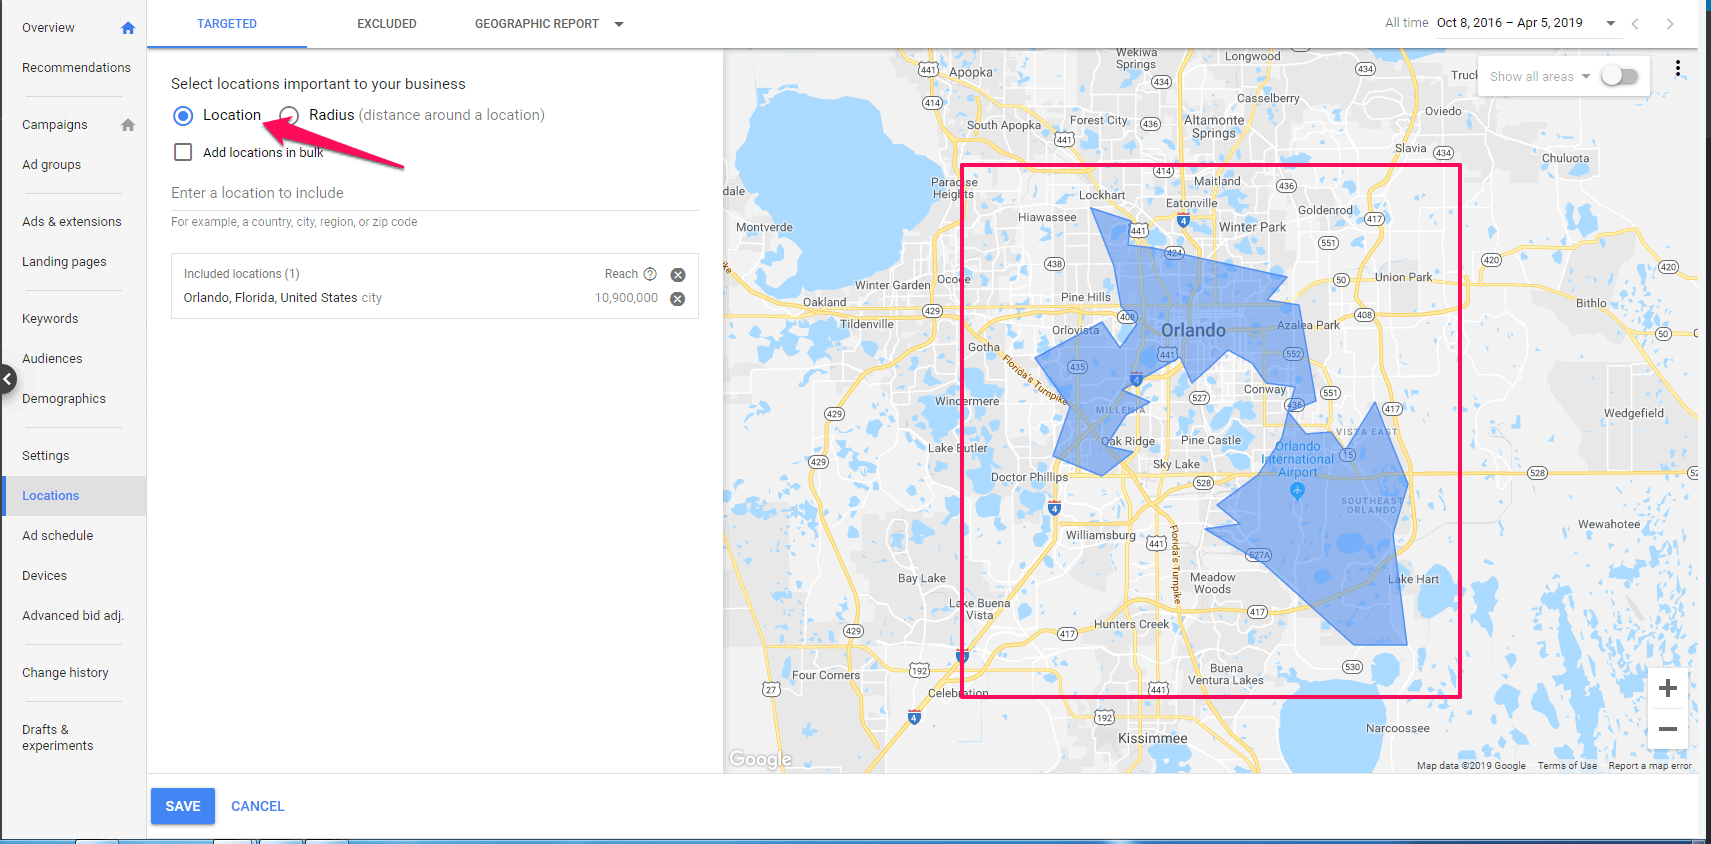The image size is (1711, 844).
Task: Open Ad schedule in the sidebar
Action: (x=58, y=536)
